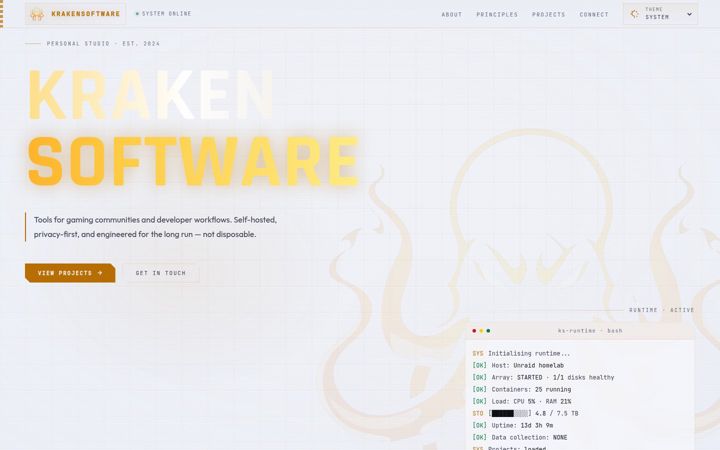Click the red terminal window dot
The image size is (720, 450).
click(474, 331)
